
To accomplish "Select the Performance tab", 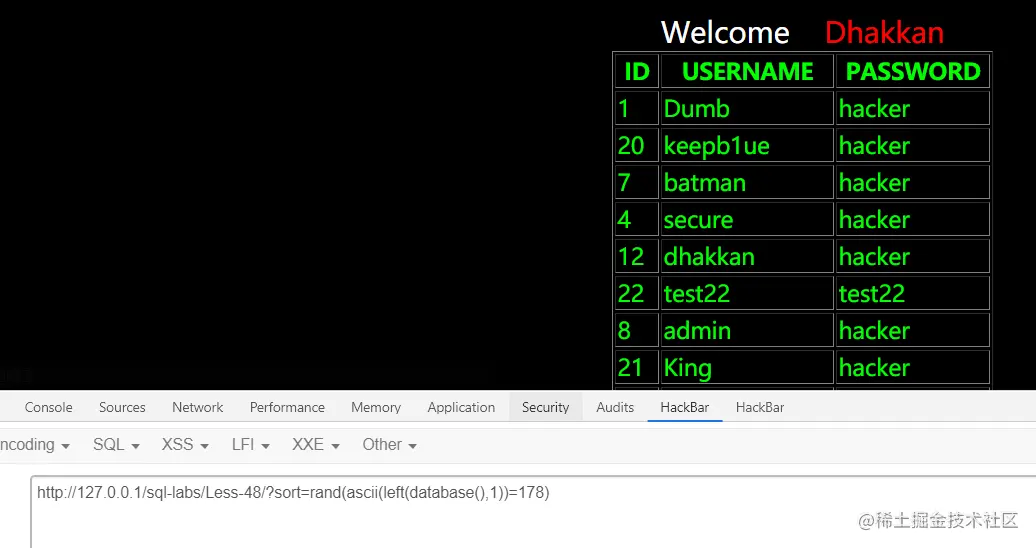I will tap(287, 407).
